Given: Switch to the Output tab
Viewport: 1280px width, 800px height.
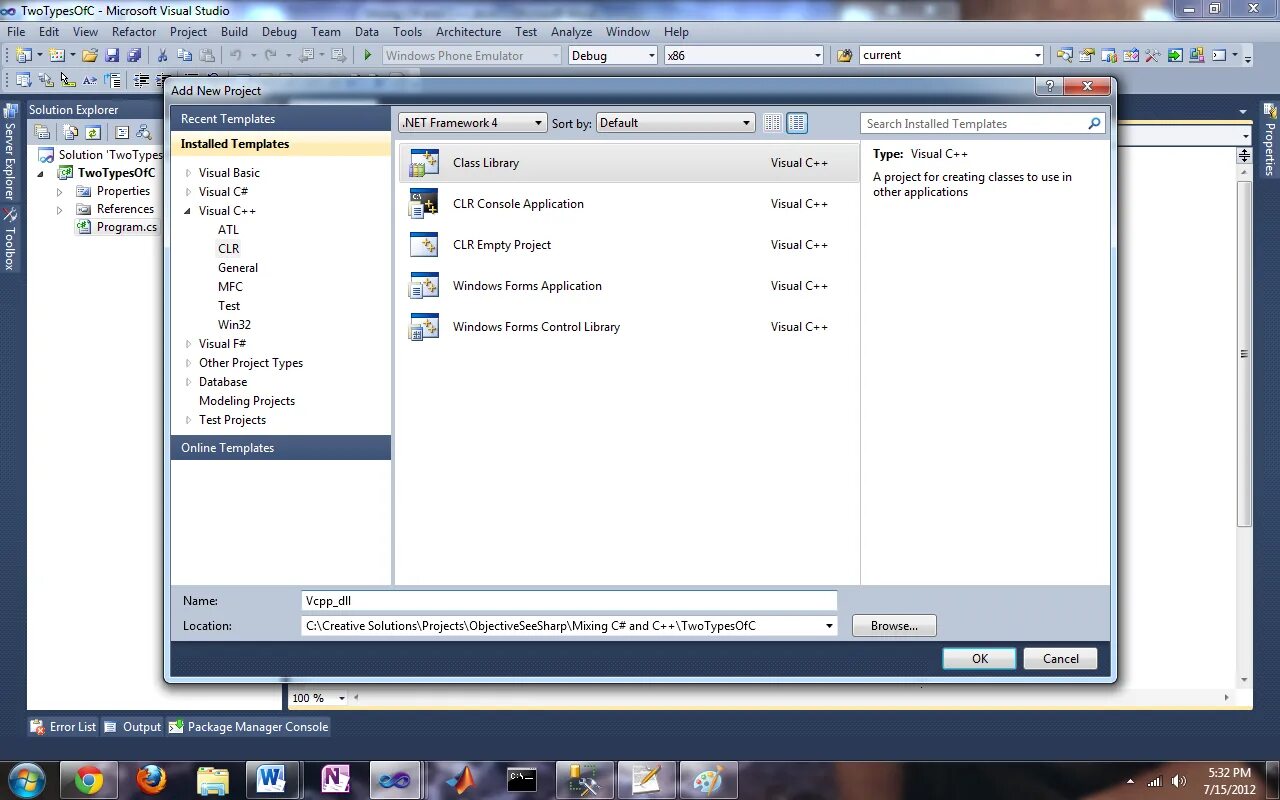Looking at the screenshot, I should [x=132, y=727].
